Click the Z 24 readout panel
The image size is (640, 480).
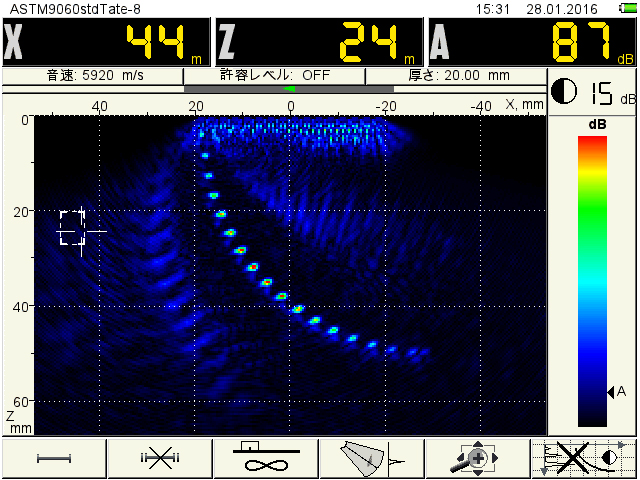click(319, 42)
